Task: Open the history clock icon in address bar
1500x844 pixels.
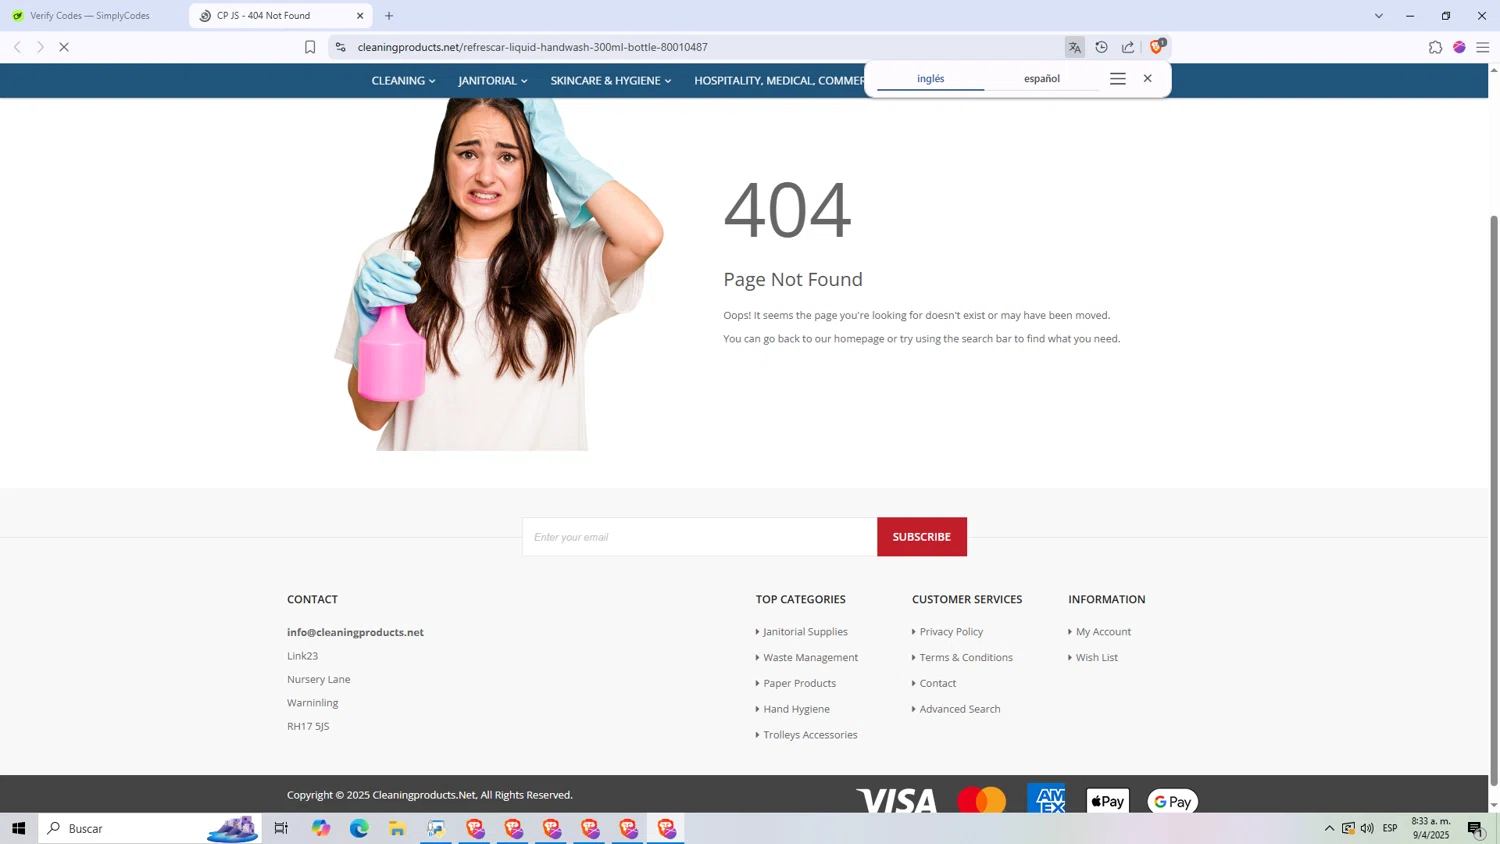Action: click(1101, 47)
